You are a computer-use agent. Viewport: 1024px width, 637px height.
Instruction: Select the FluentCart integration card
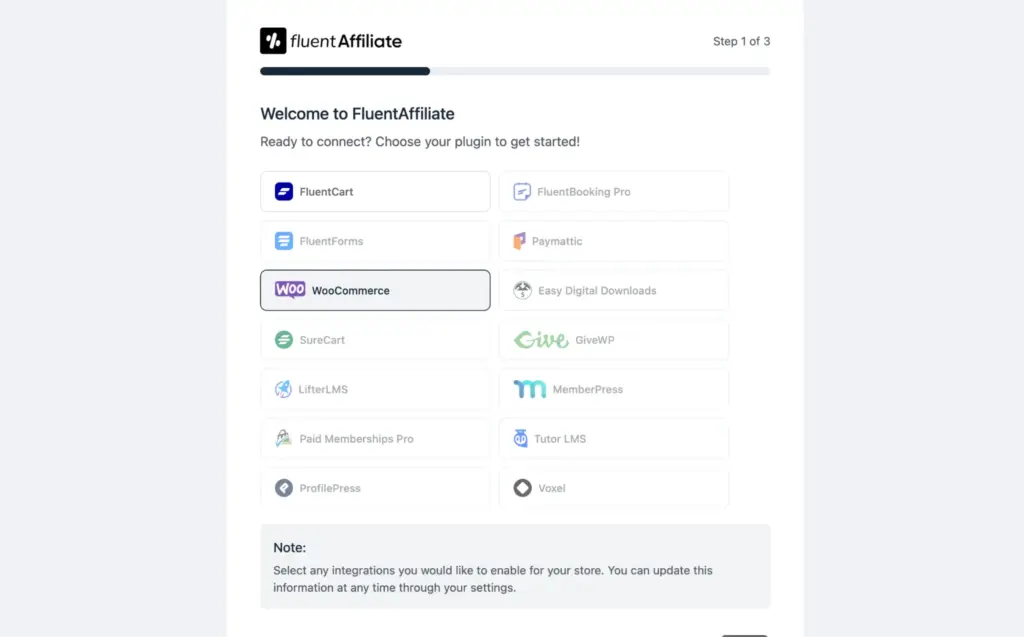375,191
